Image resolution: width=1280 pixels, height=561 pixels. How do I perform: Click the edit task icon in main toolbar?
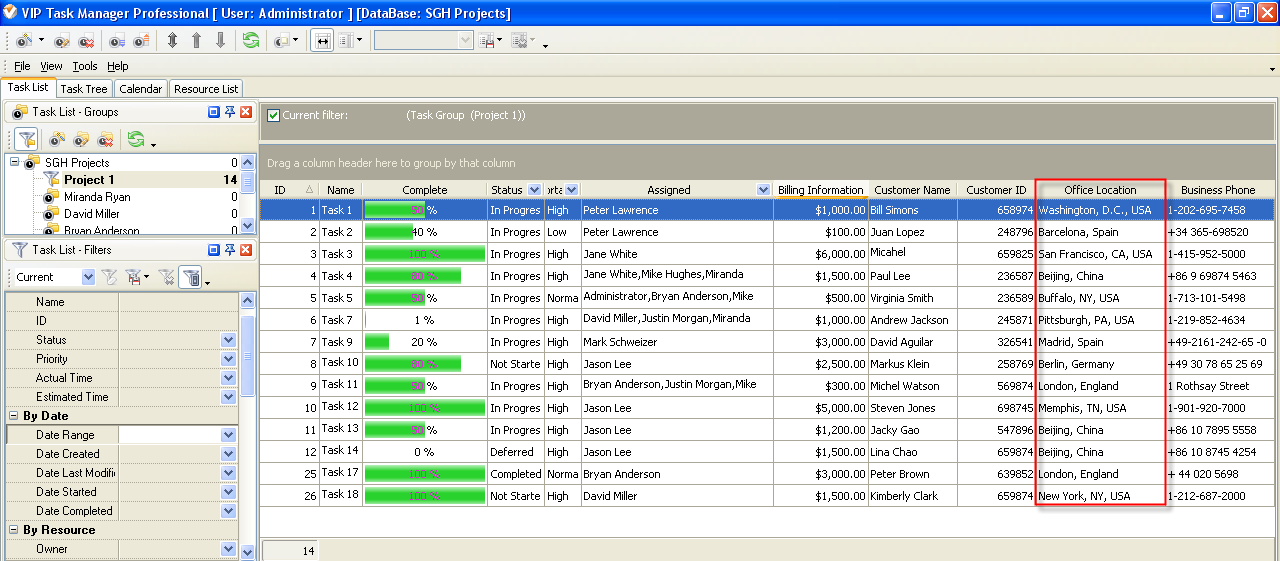click(x=62, y=41)
